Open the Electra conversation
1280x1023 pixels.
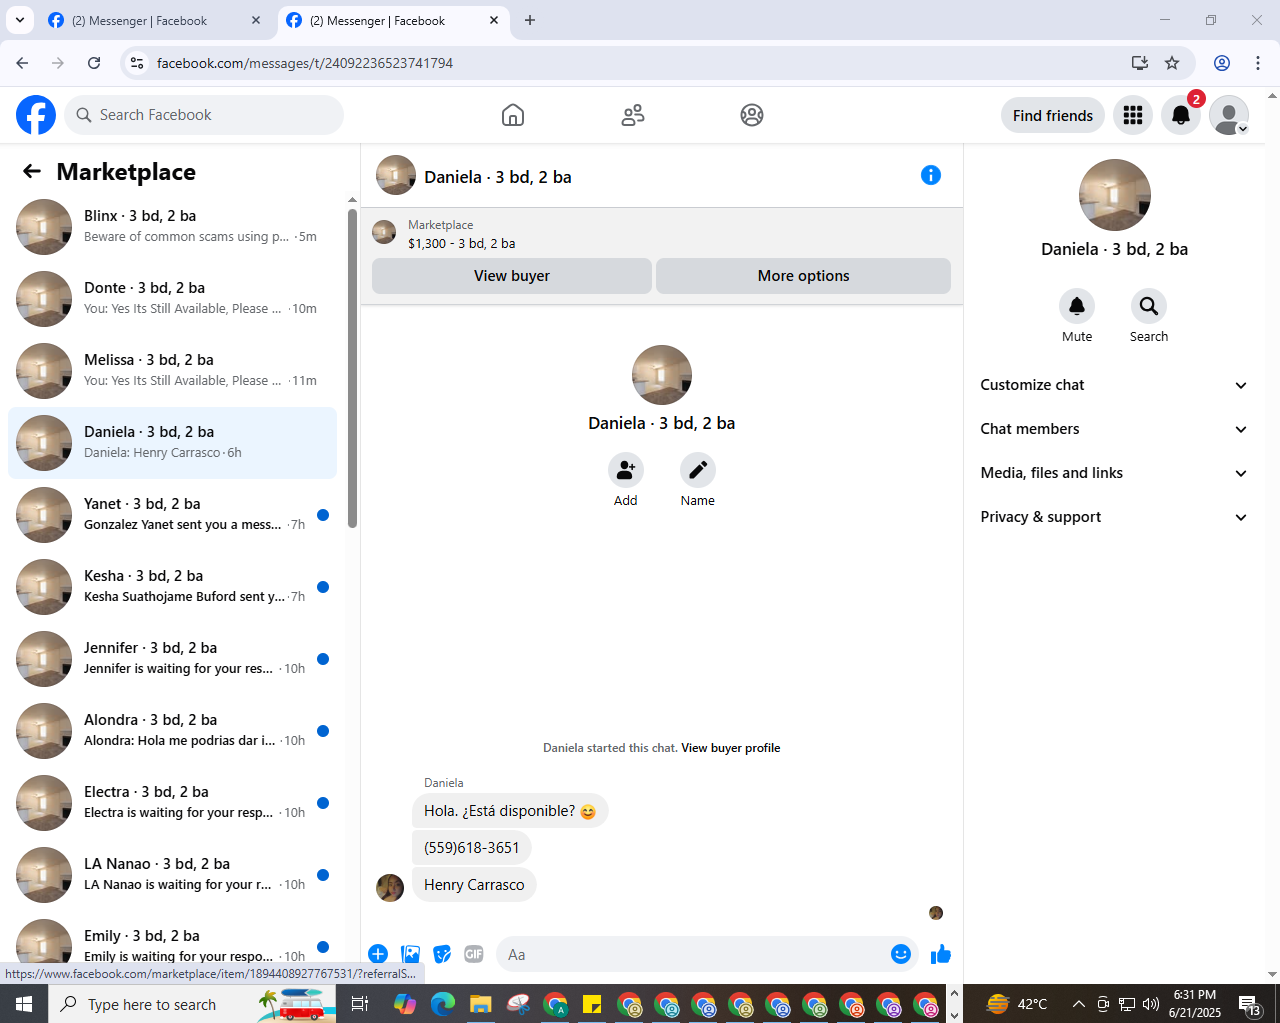click(172, 803)
